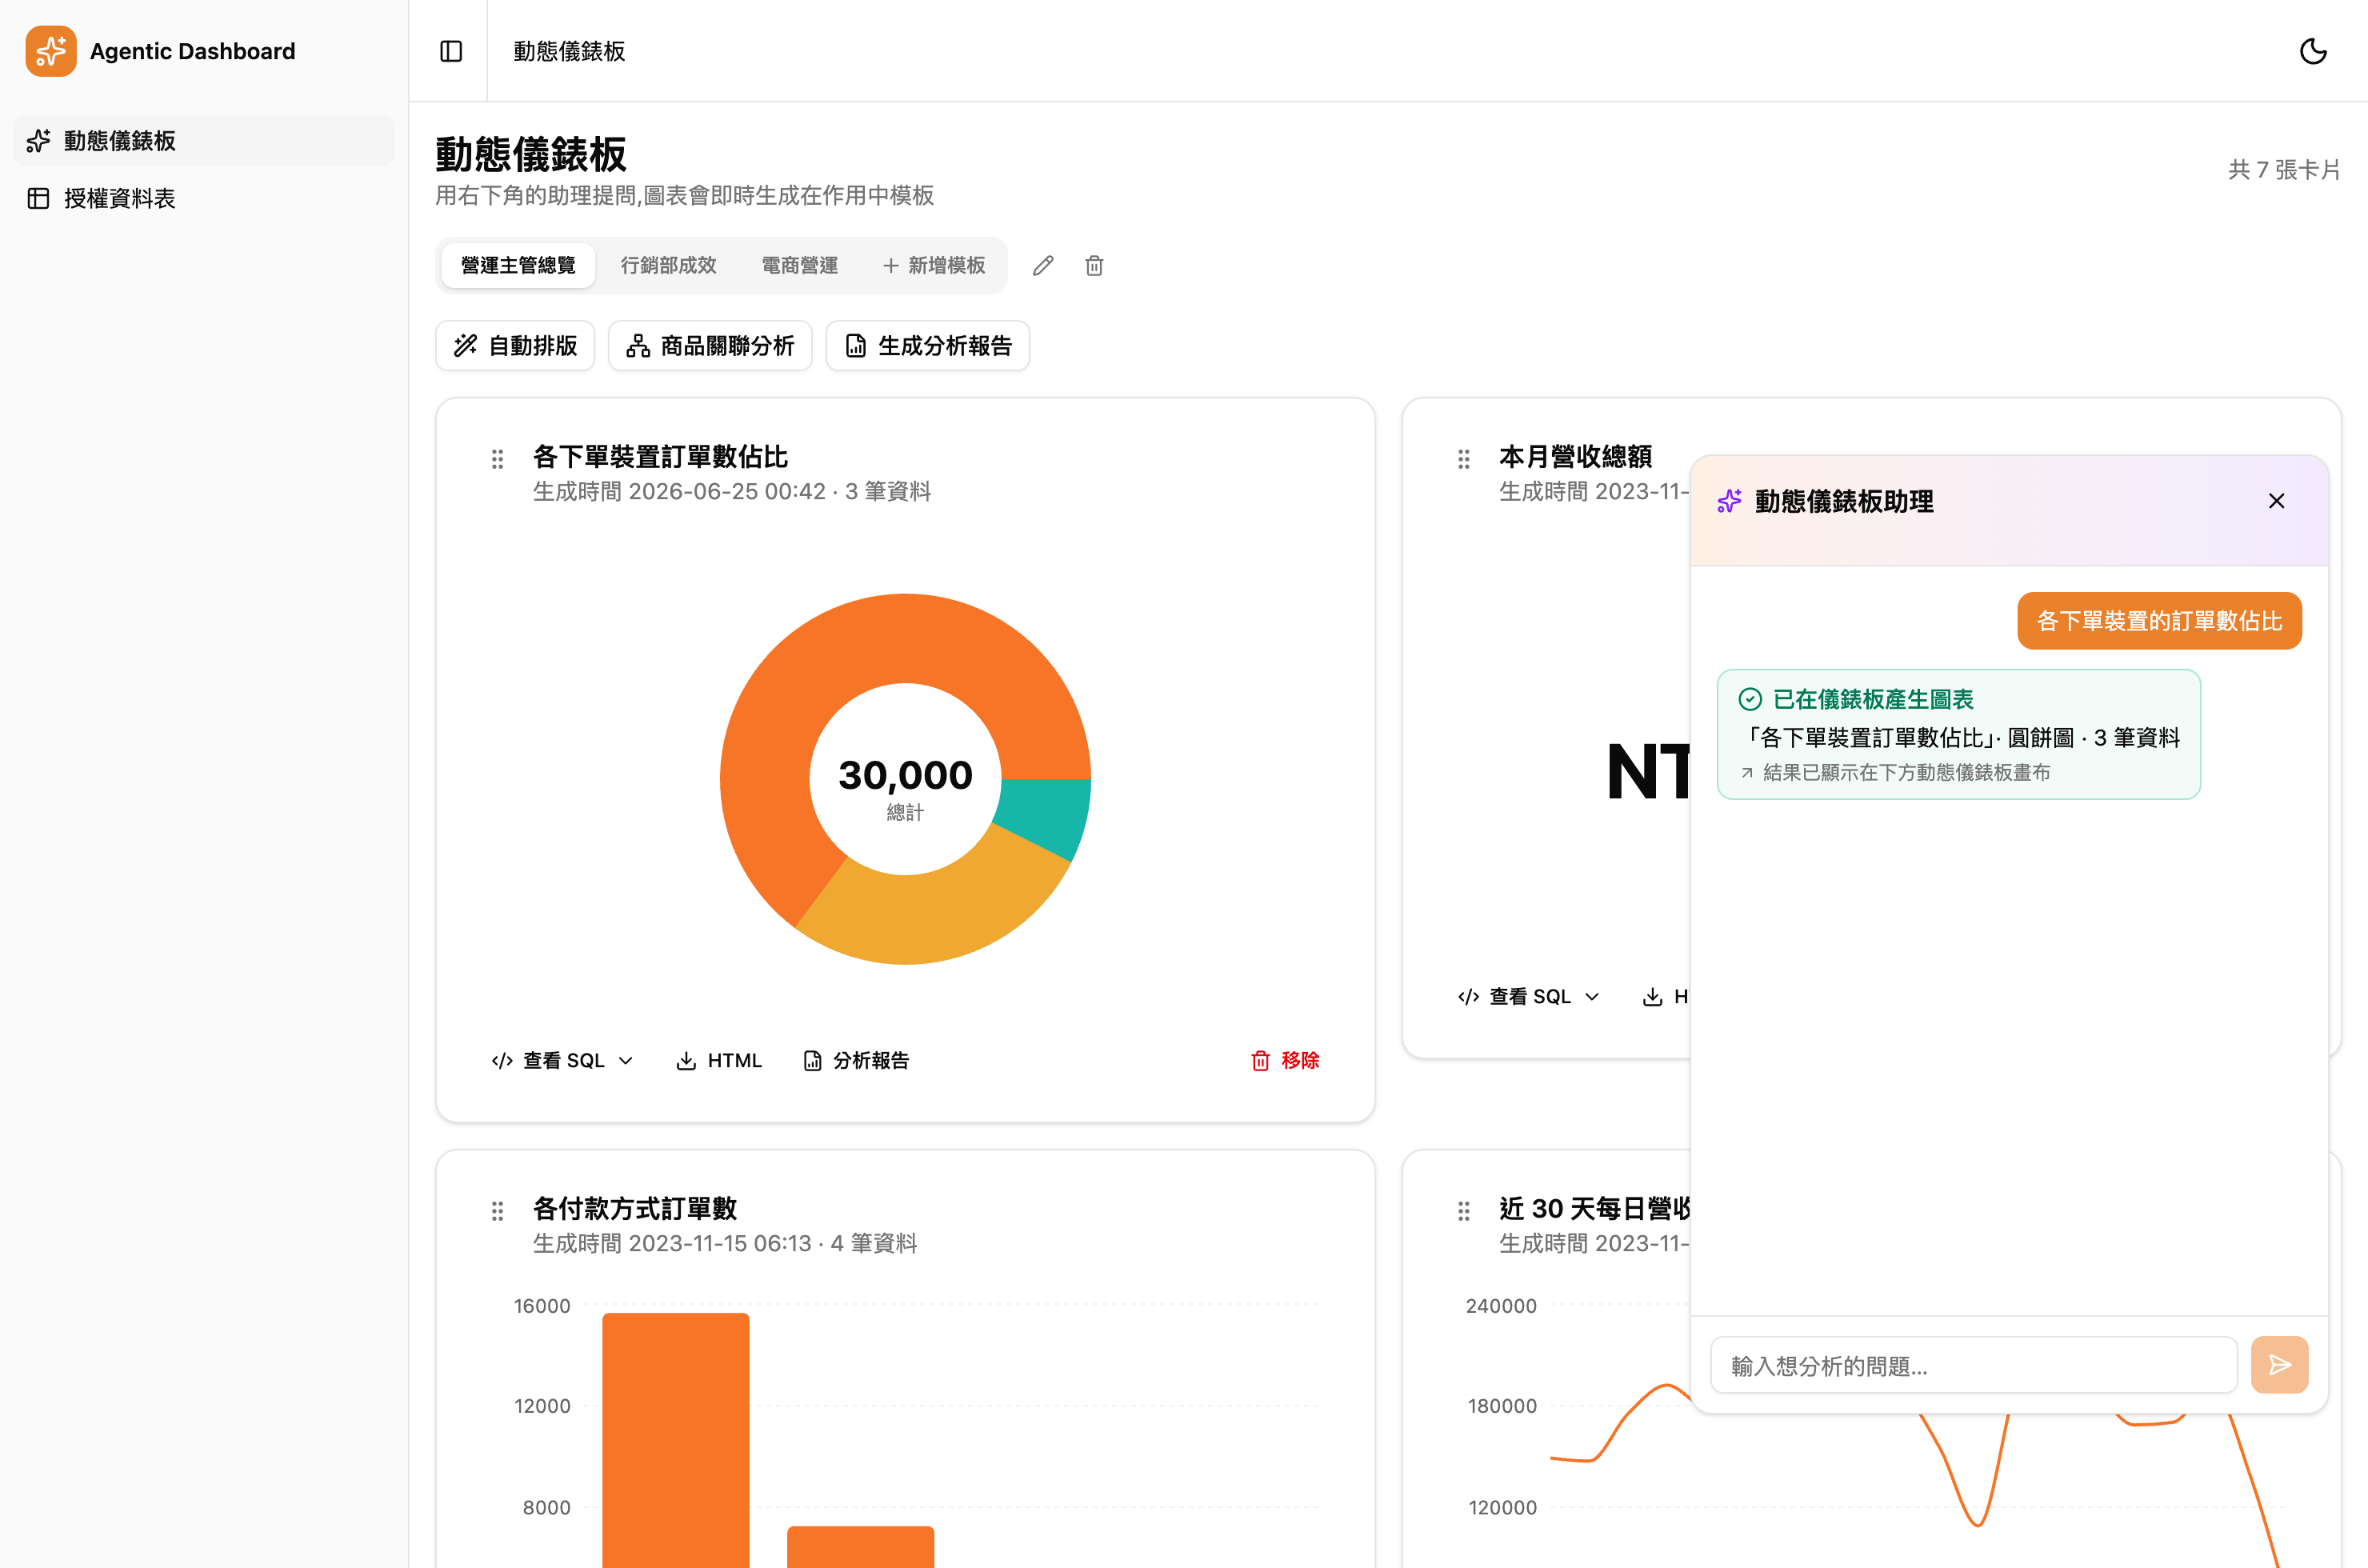Click the 各付款方式訂單數 card title
The height and width of the screenshot is (1568, 2368).
coord(635,1208)
